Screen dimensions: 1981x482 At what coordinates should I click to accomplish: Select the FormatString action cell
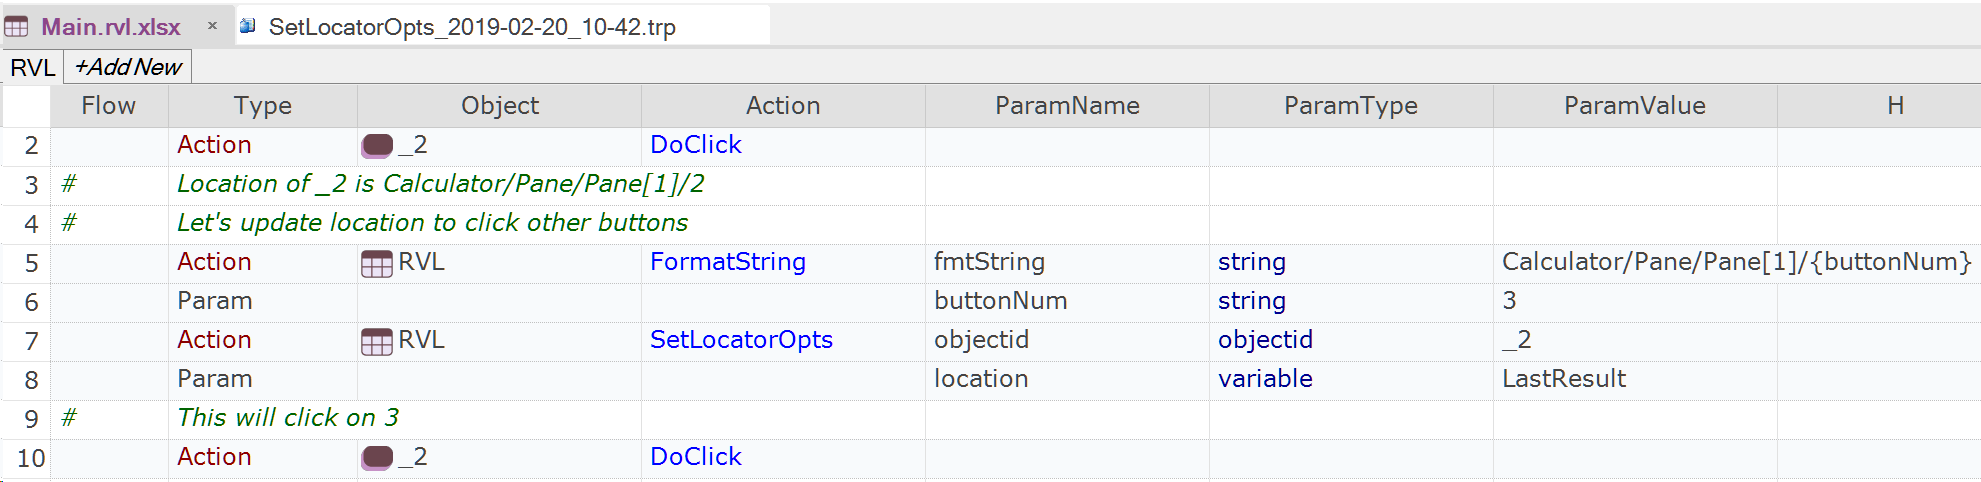[727, 262]
